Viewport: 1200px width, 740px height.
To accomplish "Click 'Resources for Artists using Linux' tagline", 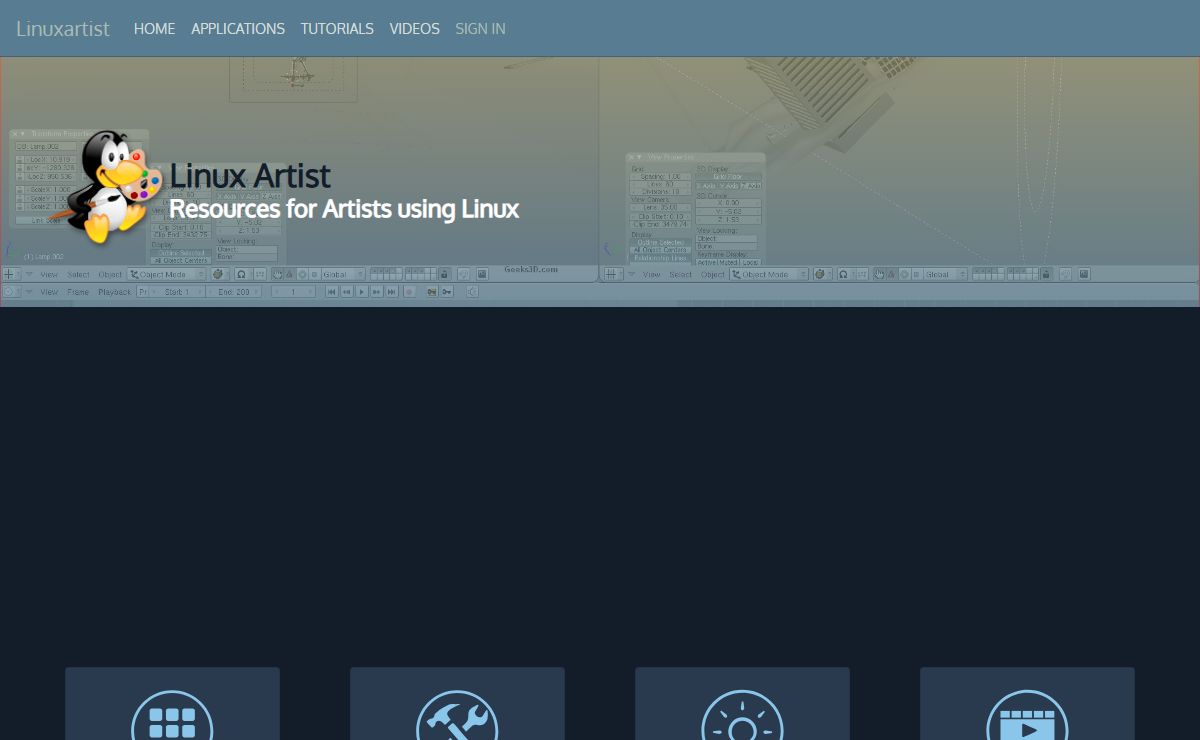I will (x=344, y=209).
